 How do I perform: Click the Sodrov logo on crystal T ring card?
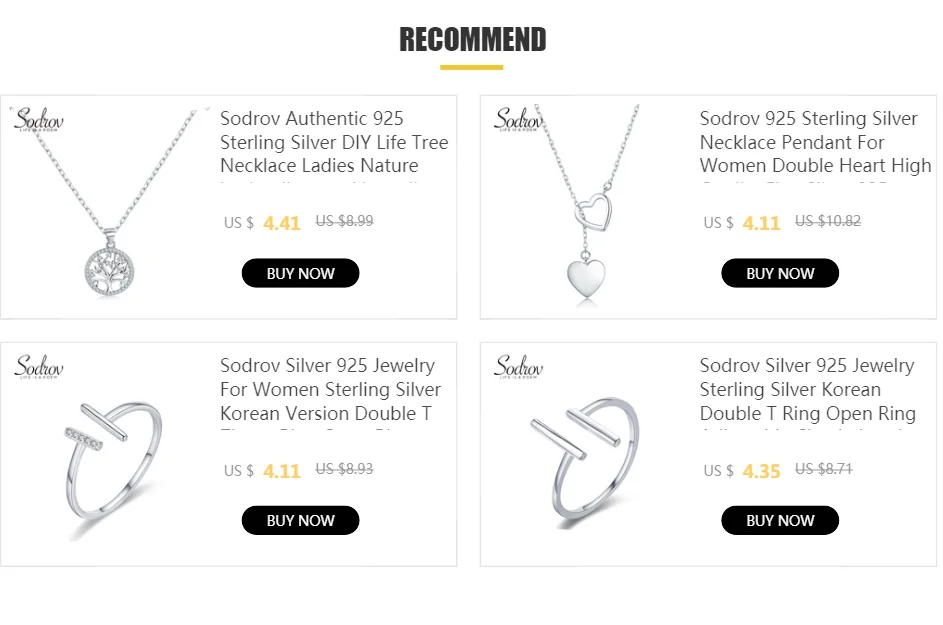38,368
